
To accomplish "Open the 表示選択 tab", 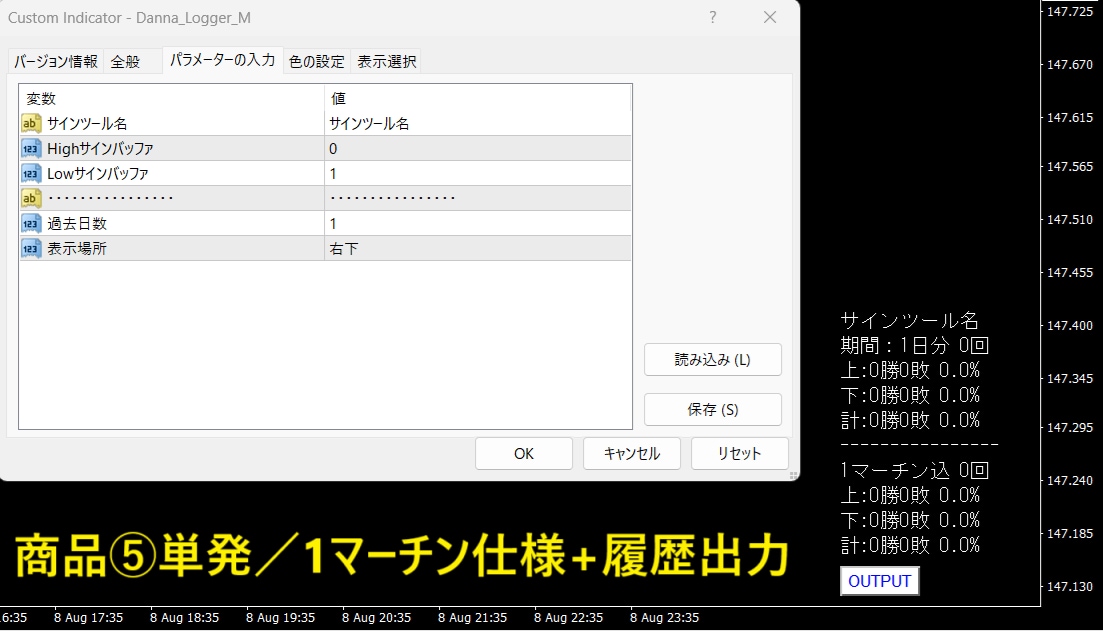I will pyautogui.click(x=386, y=62).
